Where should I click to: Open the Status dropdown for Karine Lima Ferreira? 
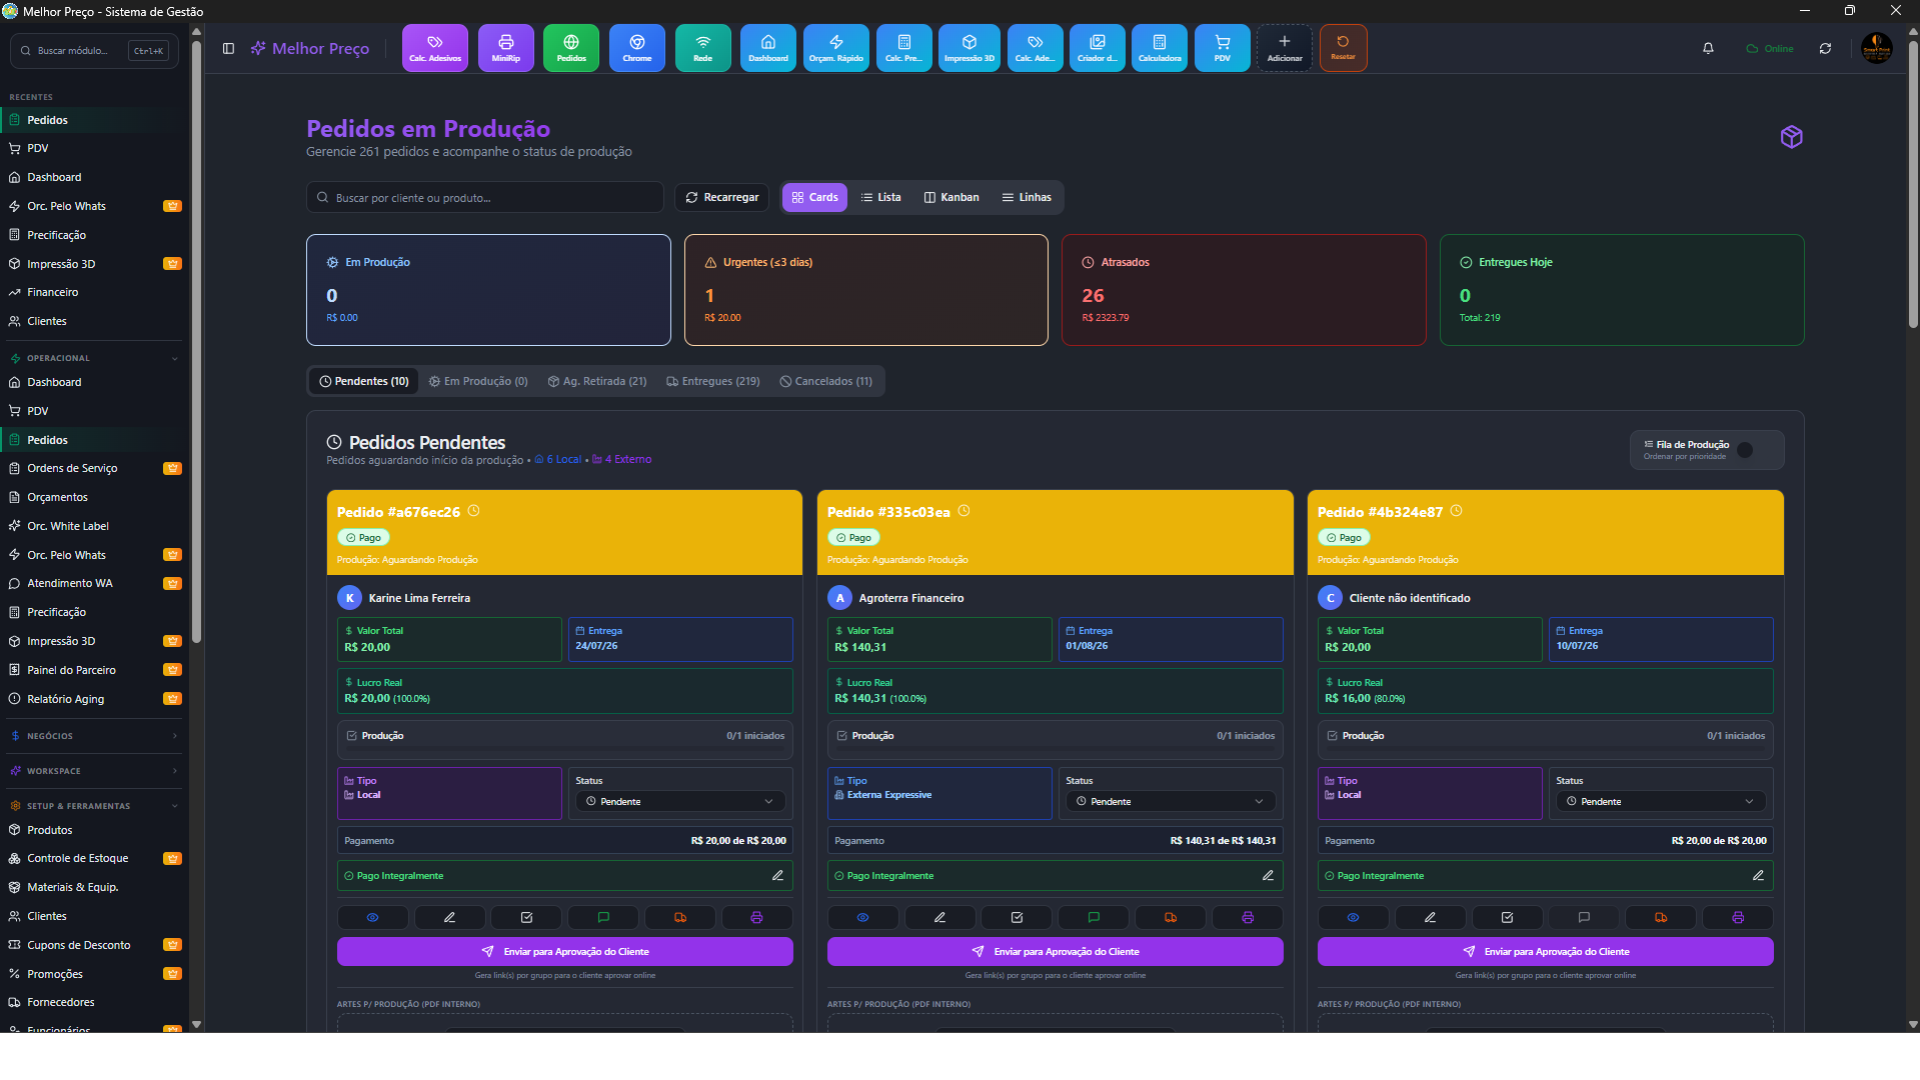[x=680, y=801]
